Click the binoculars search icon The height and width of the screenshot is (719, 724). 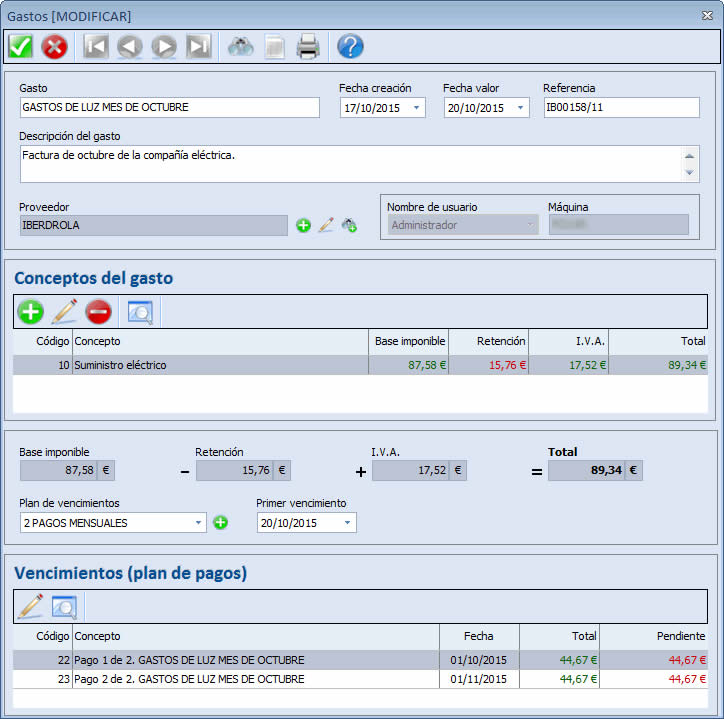pos(241,47)
